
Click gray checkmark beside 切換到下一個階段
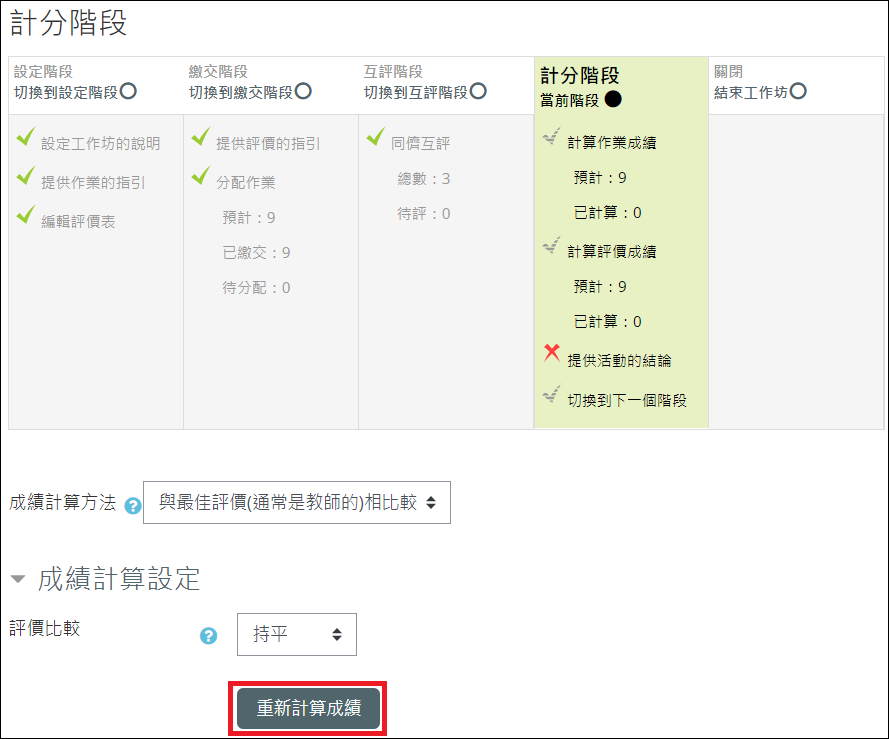pyautogui.click(x=552, y=394)
